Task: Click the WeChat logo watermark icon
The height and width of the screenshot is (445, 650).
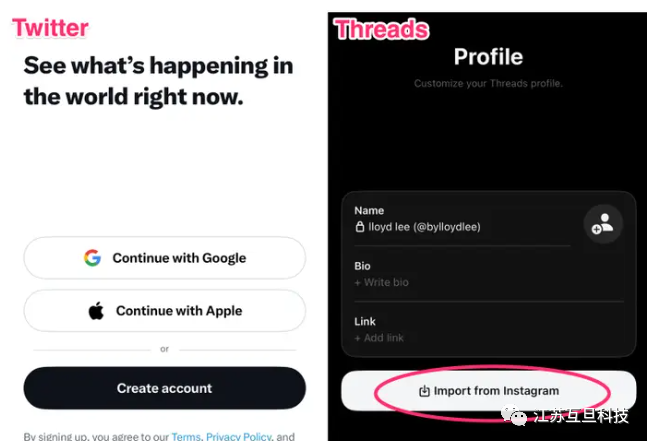Action: pyautogui.click(x=514, y=415)
